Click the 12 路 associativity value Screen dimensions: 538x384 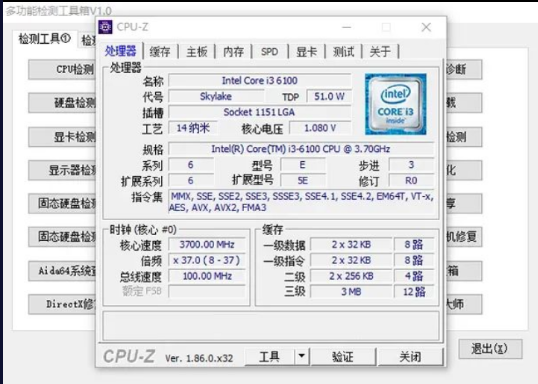414,292
